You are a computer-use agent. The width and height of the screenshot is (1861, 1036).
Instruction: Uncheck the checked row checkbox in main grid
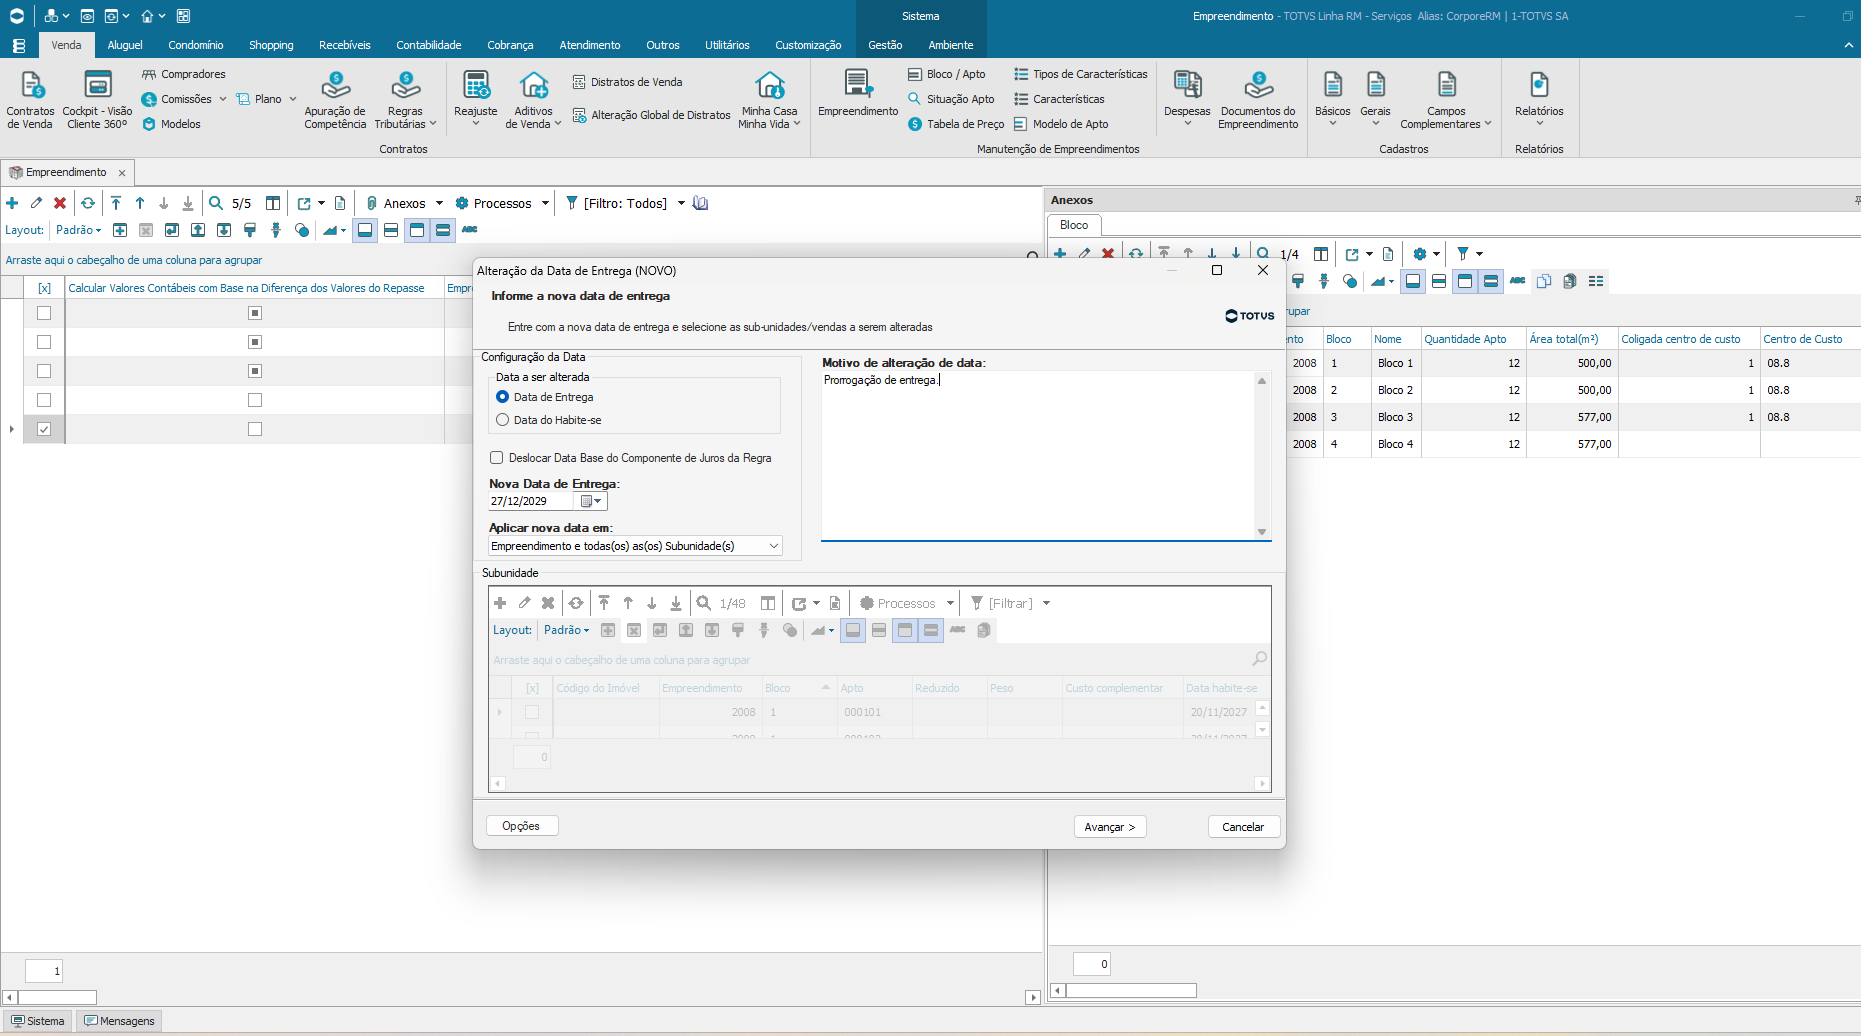tap(44, 429)
